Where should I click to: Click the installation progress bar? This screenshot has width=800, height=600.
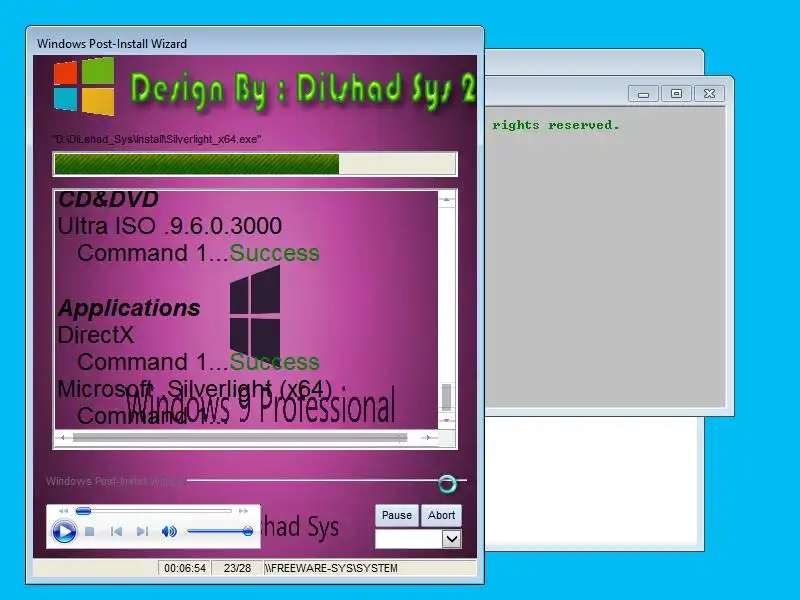[x=255, y=164]
